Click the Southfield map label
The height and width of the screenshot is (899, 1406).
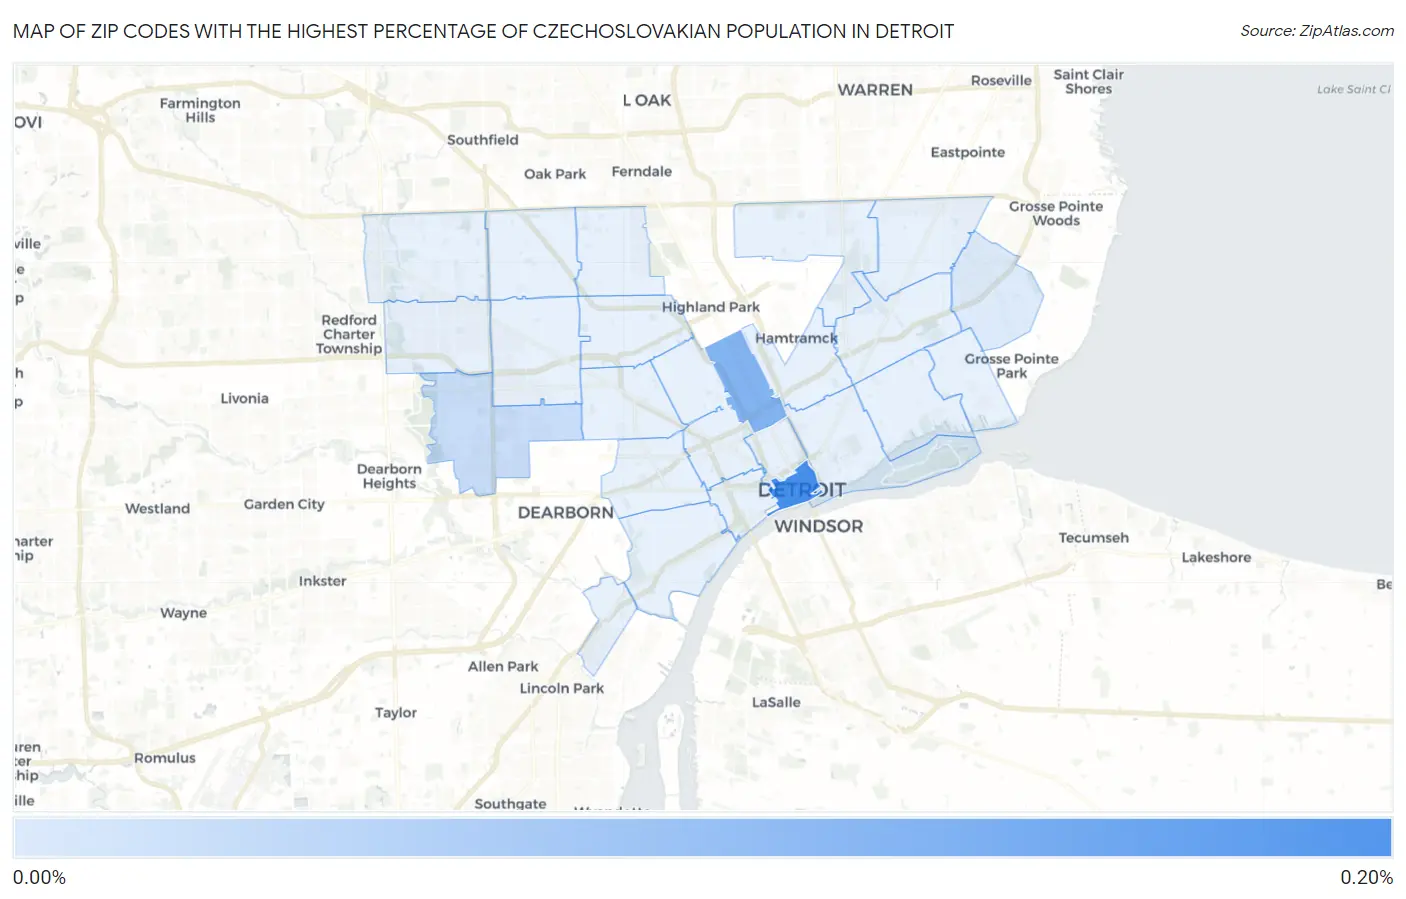(x=483, y=140)
